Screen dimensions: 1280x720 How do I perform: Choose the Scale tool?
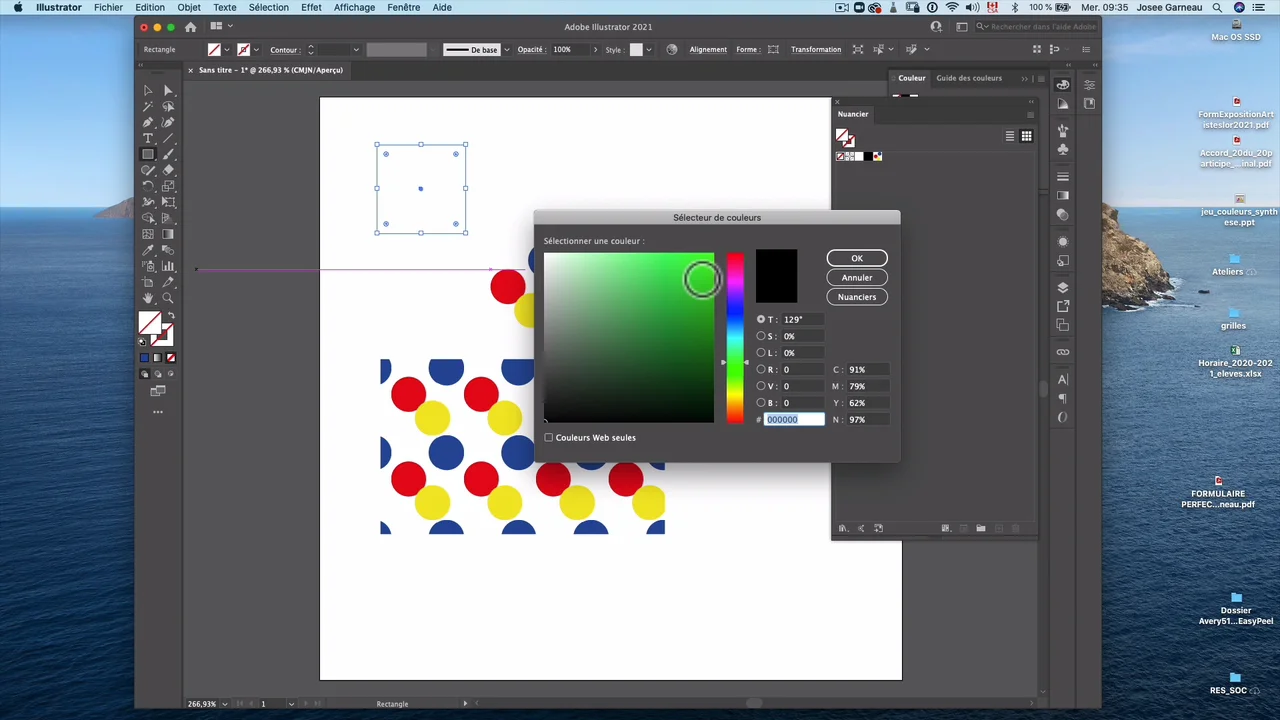click(x=168, y=186)
